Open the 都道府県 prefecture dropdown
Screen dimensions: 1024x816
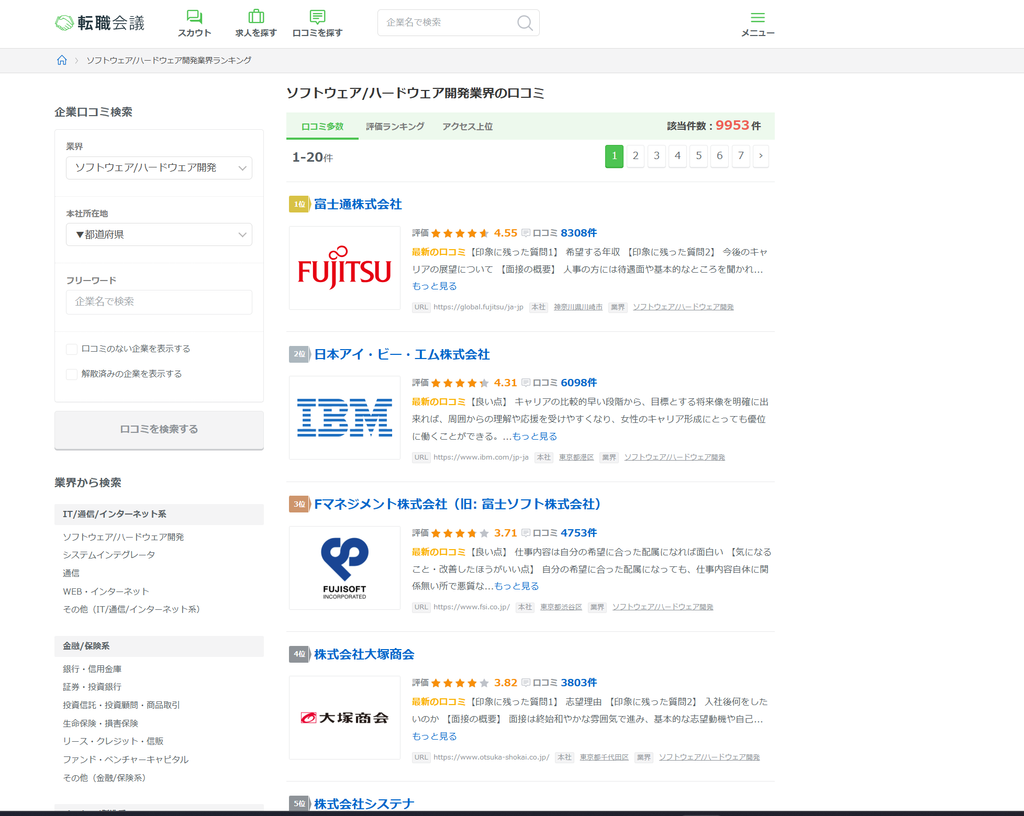[x=159, y=234]
